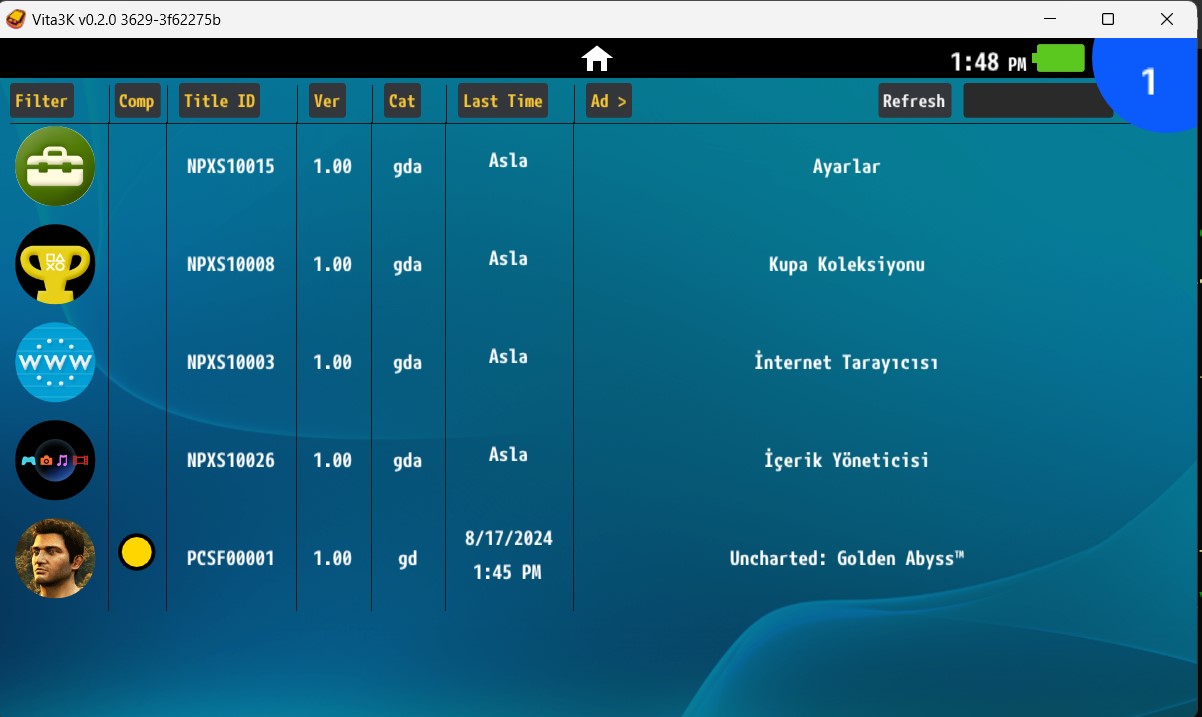Viewport: 1202px width, 717px height.
Task: Open notifications via the blue 1 bubble
Action: pos(1147,80)
